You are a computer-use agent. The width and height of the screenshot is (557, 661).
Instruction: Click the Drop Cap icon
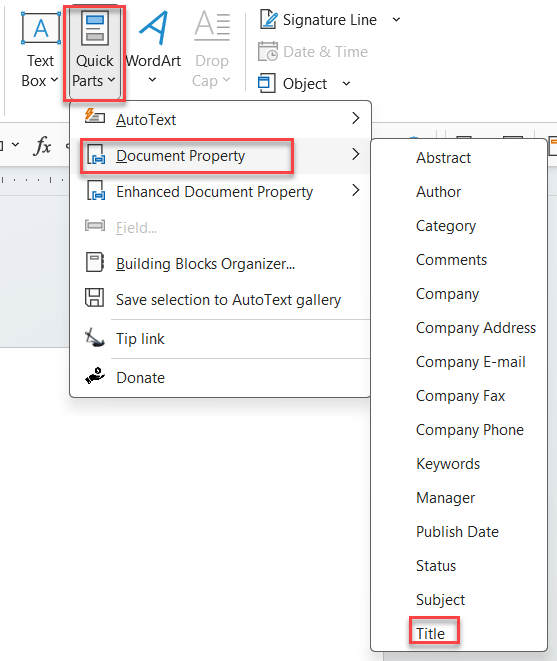tap(212, 27)
